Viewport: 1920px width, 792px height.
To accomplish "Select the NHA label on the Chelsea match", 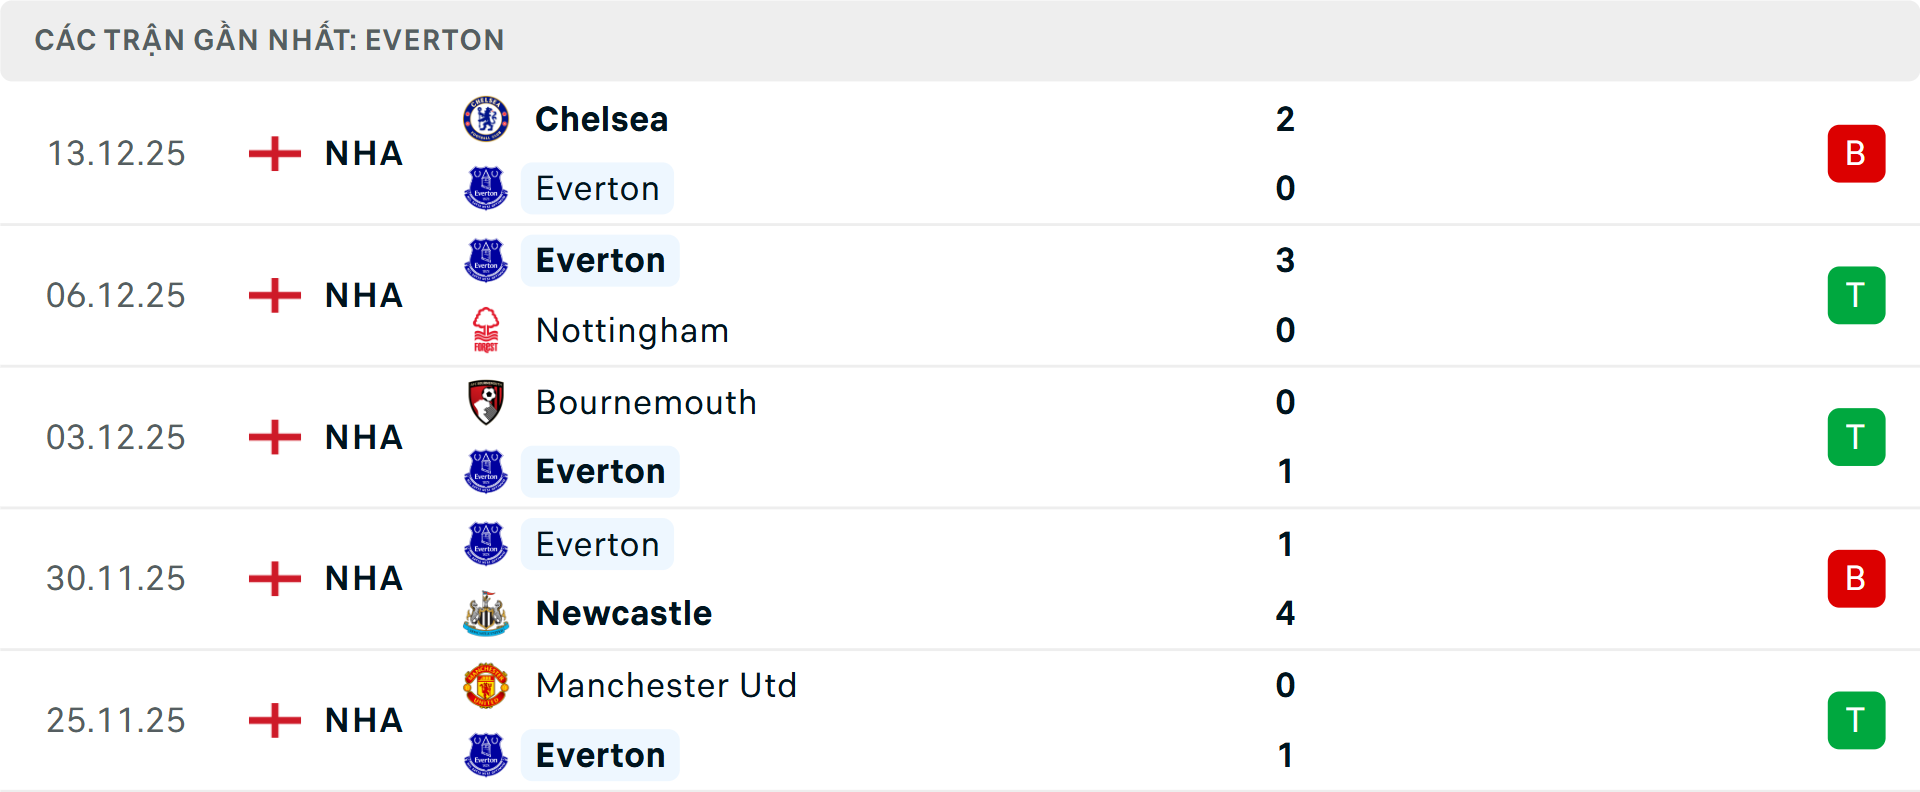I will [x=363, y=153].
